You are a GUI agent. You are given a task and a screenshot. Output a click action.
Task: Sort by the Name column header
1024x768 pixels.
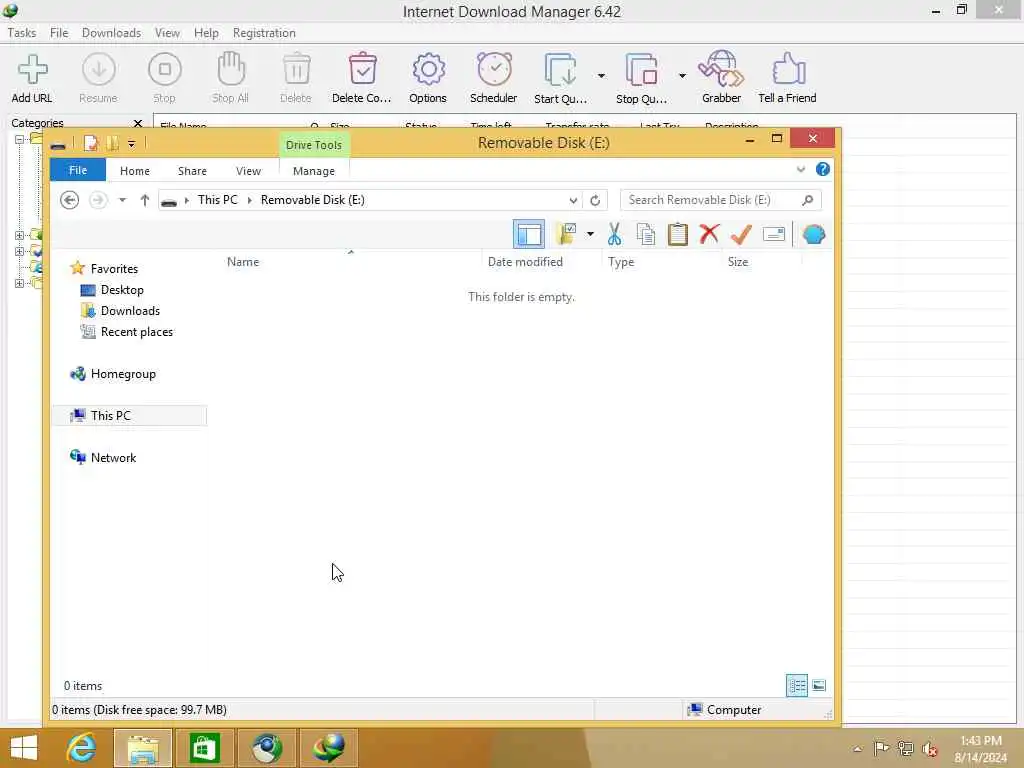(243, 262)
